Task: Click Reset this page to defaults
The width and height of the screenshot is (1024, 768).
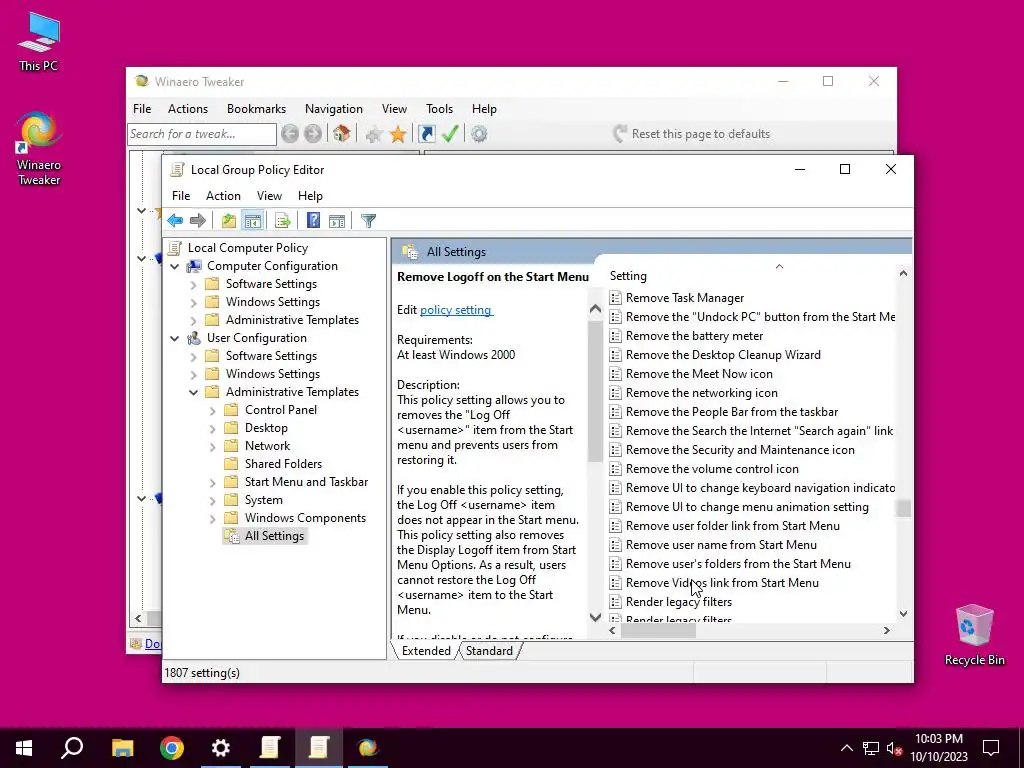Action: click(692, 134)
